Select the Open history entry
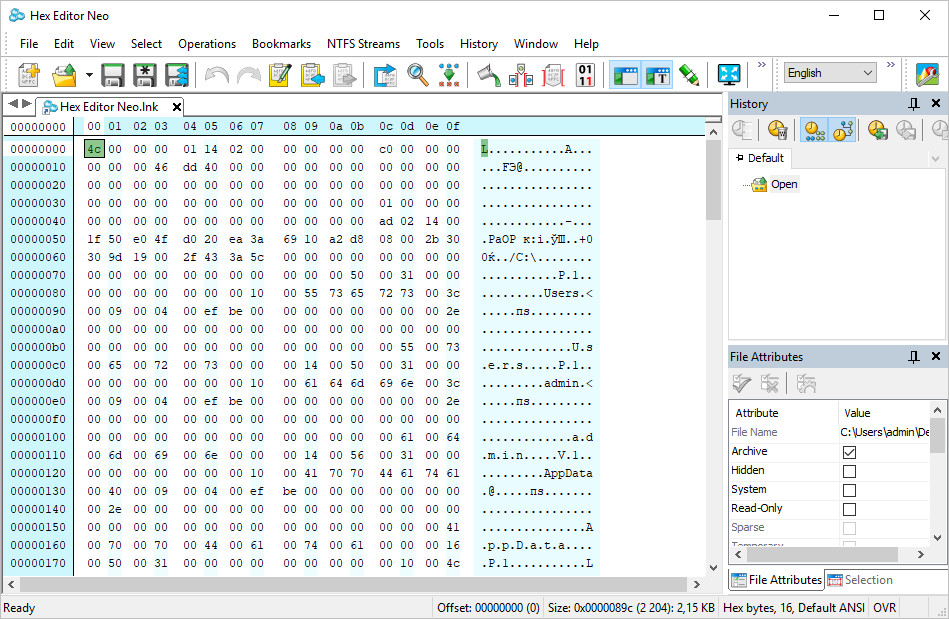The image size is (949, 619). pos(783,184)
